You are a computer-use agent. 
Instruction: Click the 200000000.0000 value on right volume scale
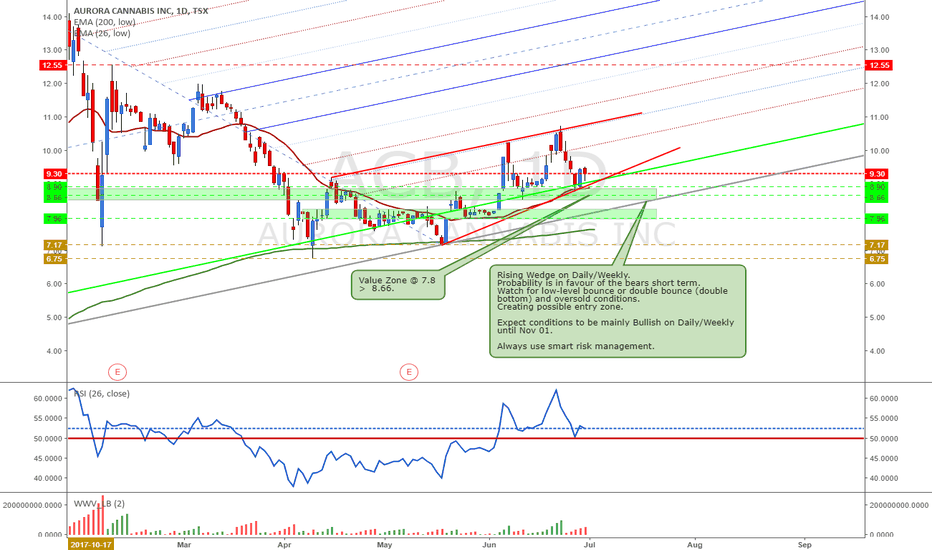[899, 505]
